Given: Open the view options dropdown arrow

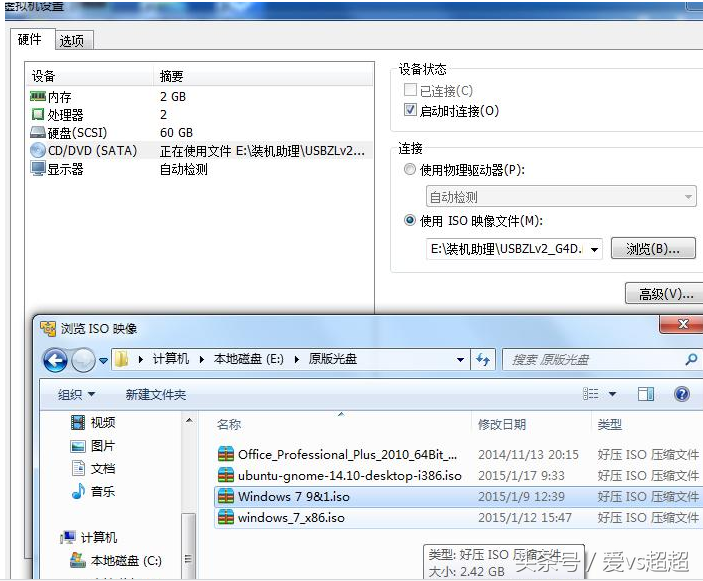Looking at the screenshot, I should pos(612,394).
